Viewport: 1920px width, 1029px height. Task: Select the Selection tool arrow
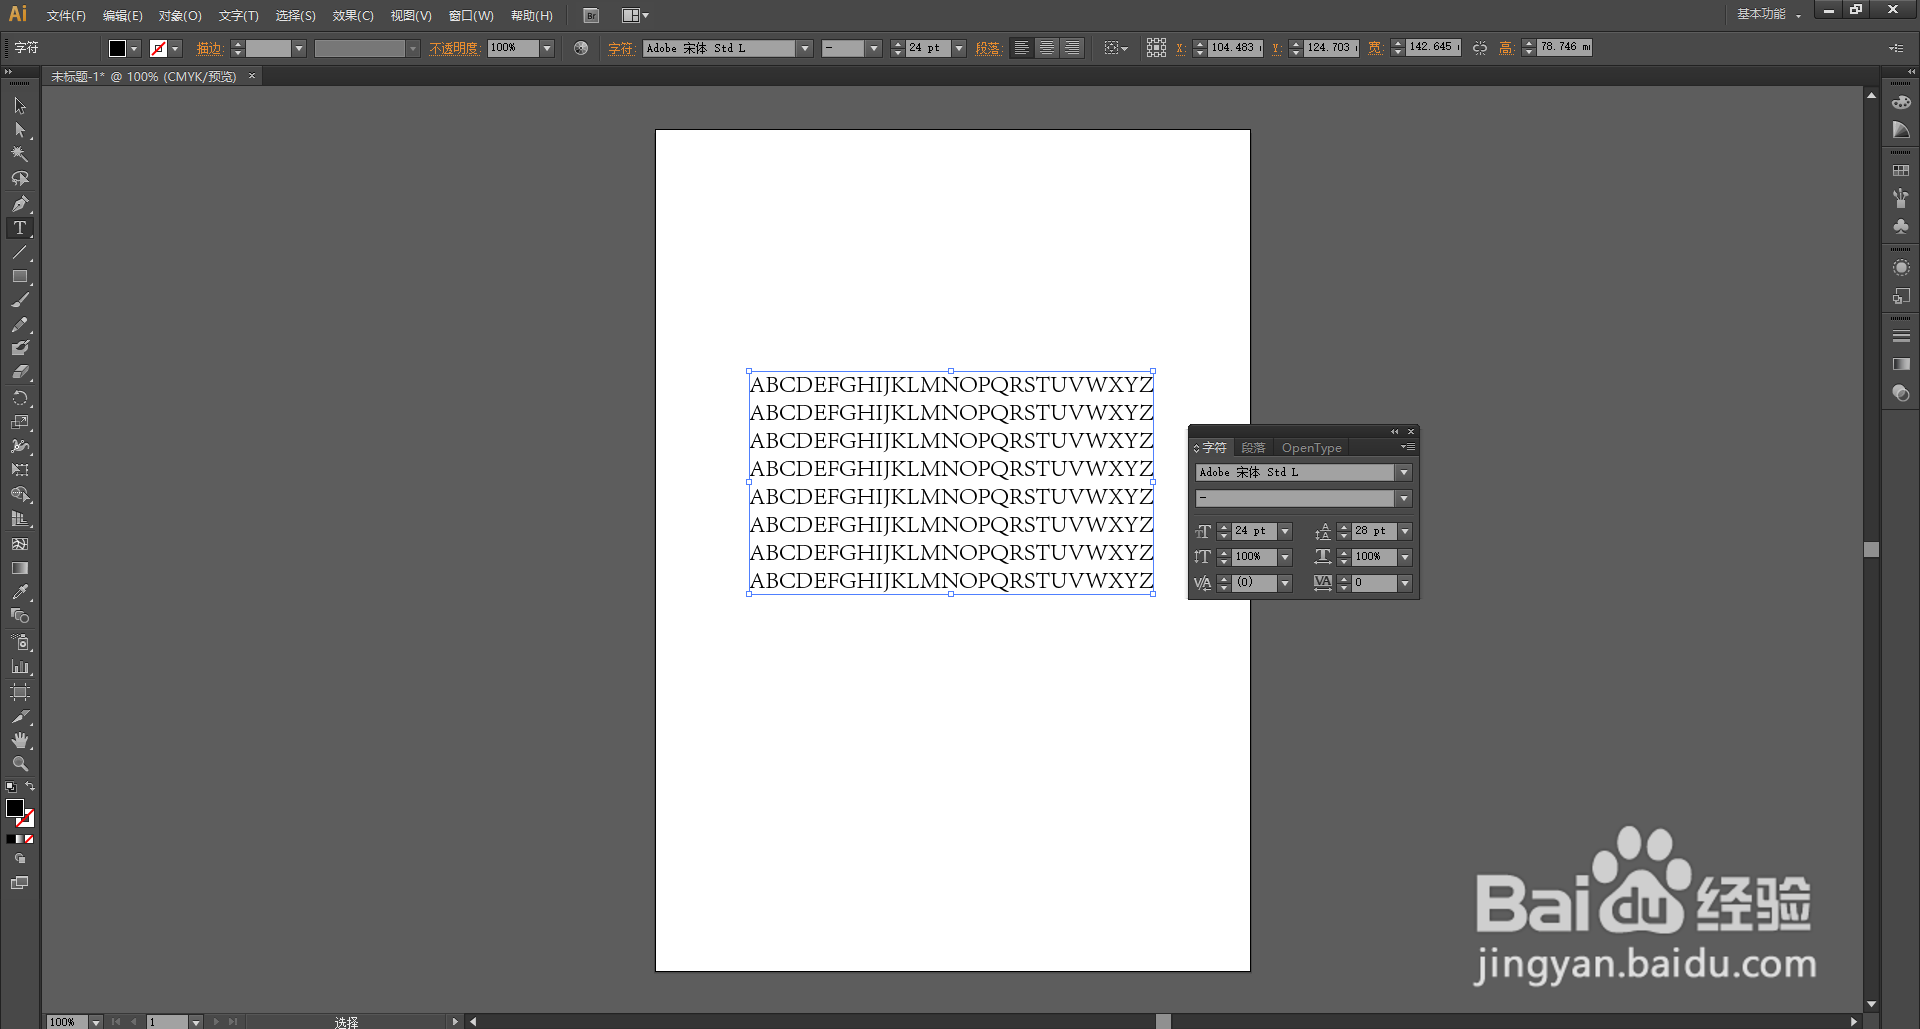point(20,106)
